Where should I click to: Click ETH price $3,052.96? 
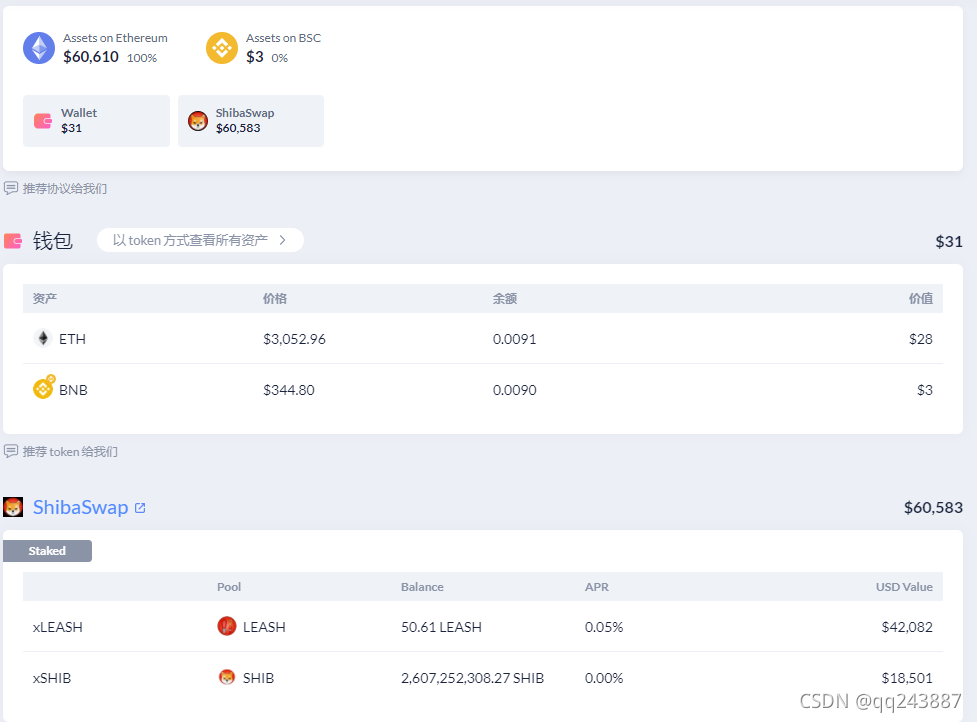(294, 339)
